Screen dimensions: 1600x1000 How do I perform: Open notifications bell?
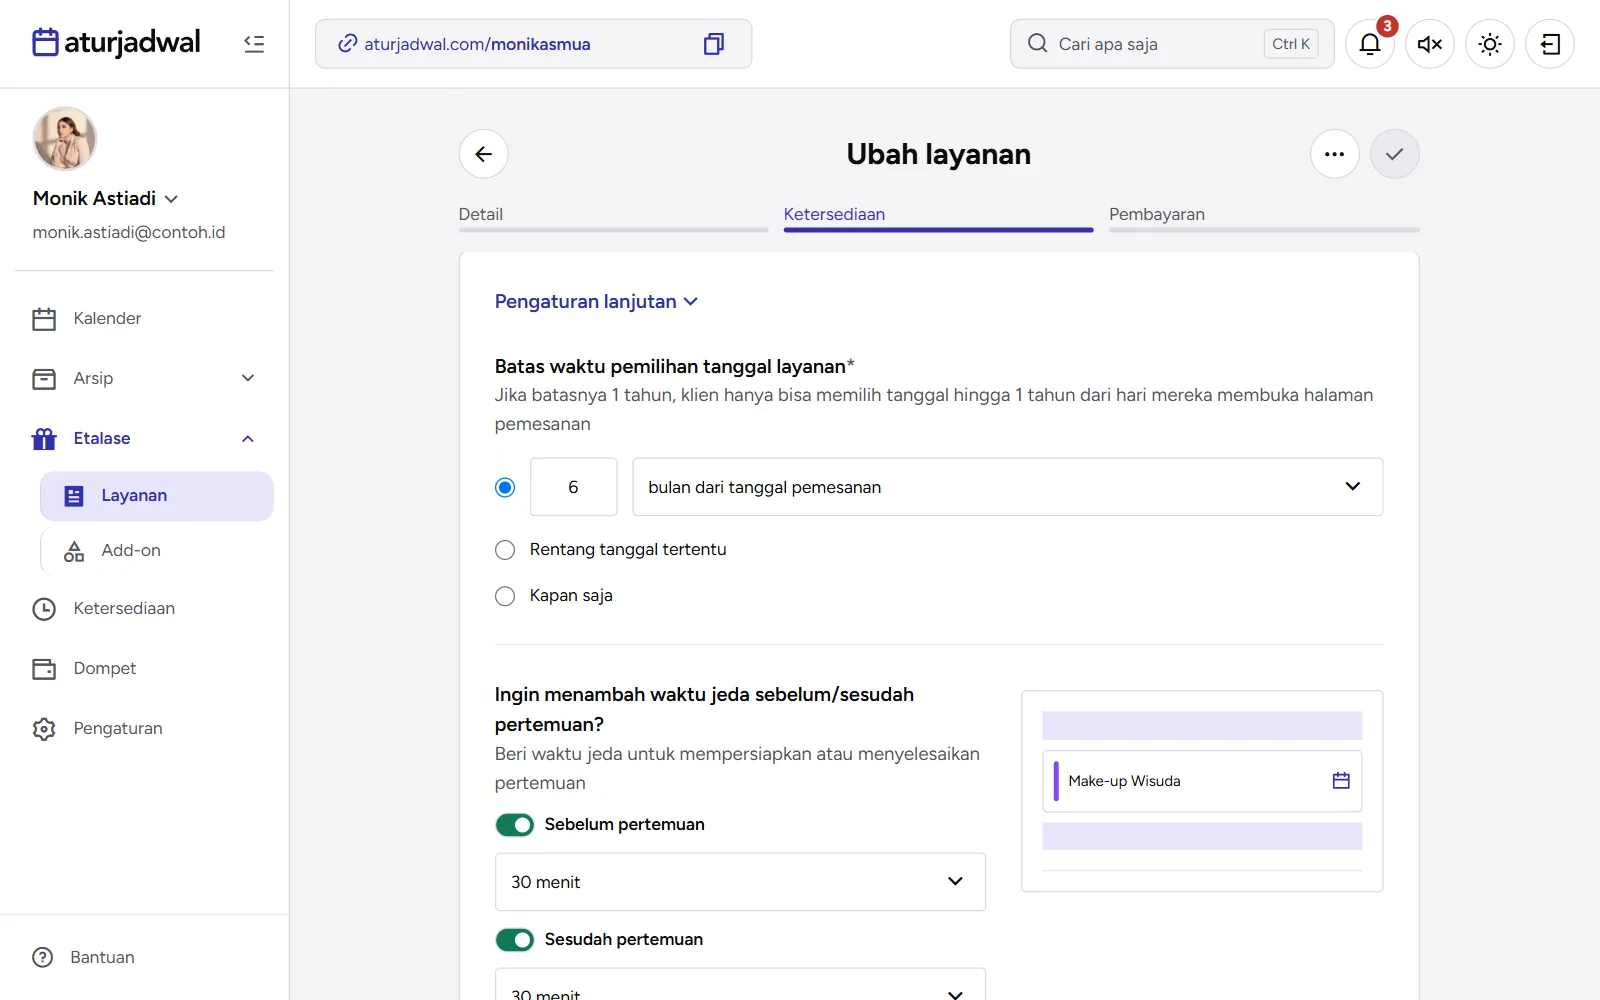coord(1370,44)
